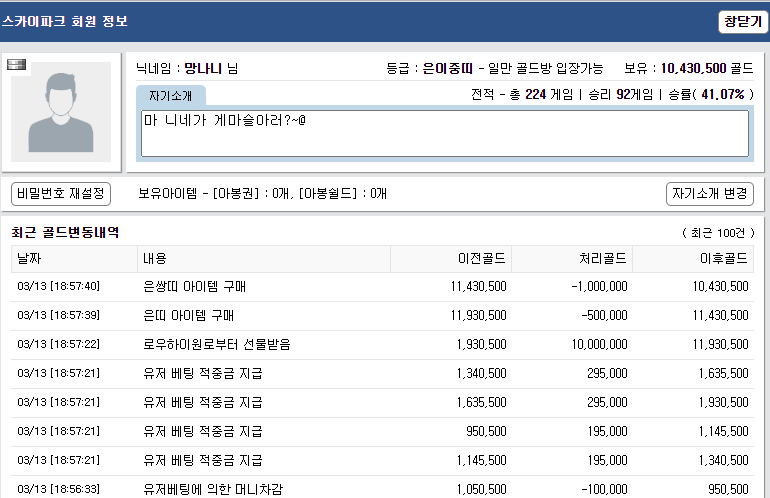770x498 pixels.
Task: Click the 스카이파크 회원 정보 title
Action: [65, 21]
